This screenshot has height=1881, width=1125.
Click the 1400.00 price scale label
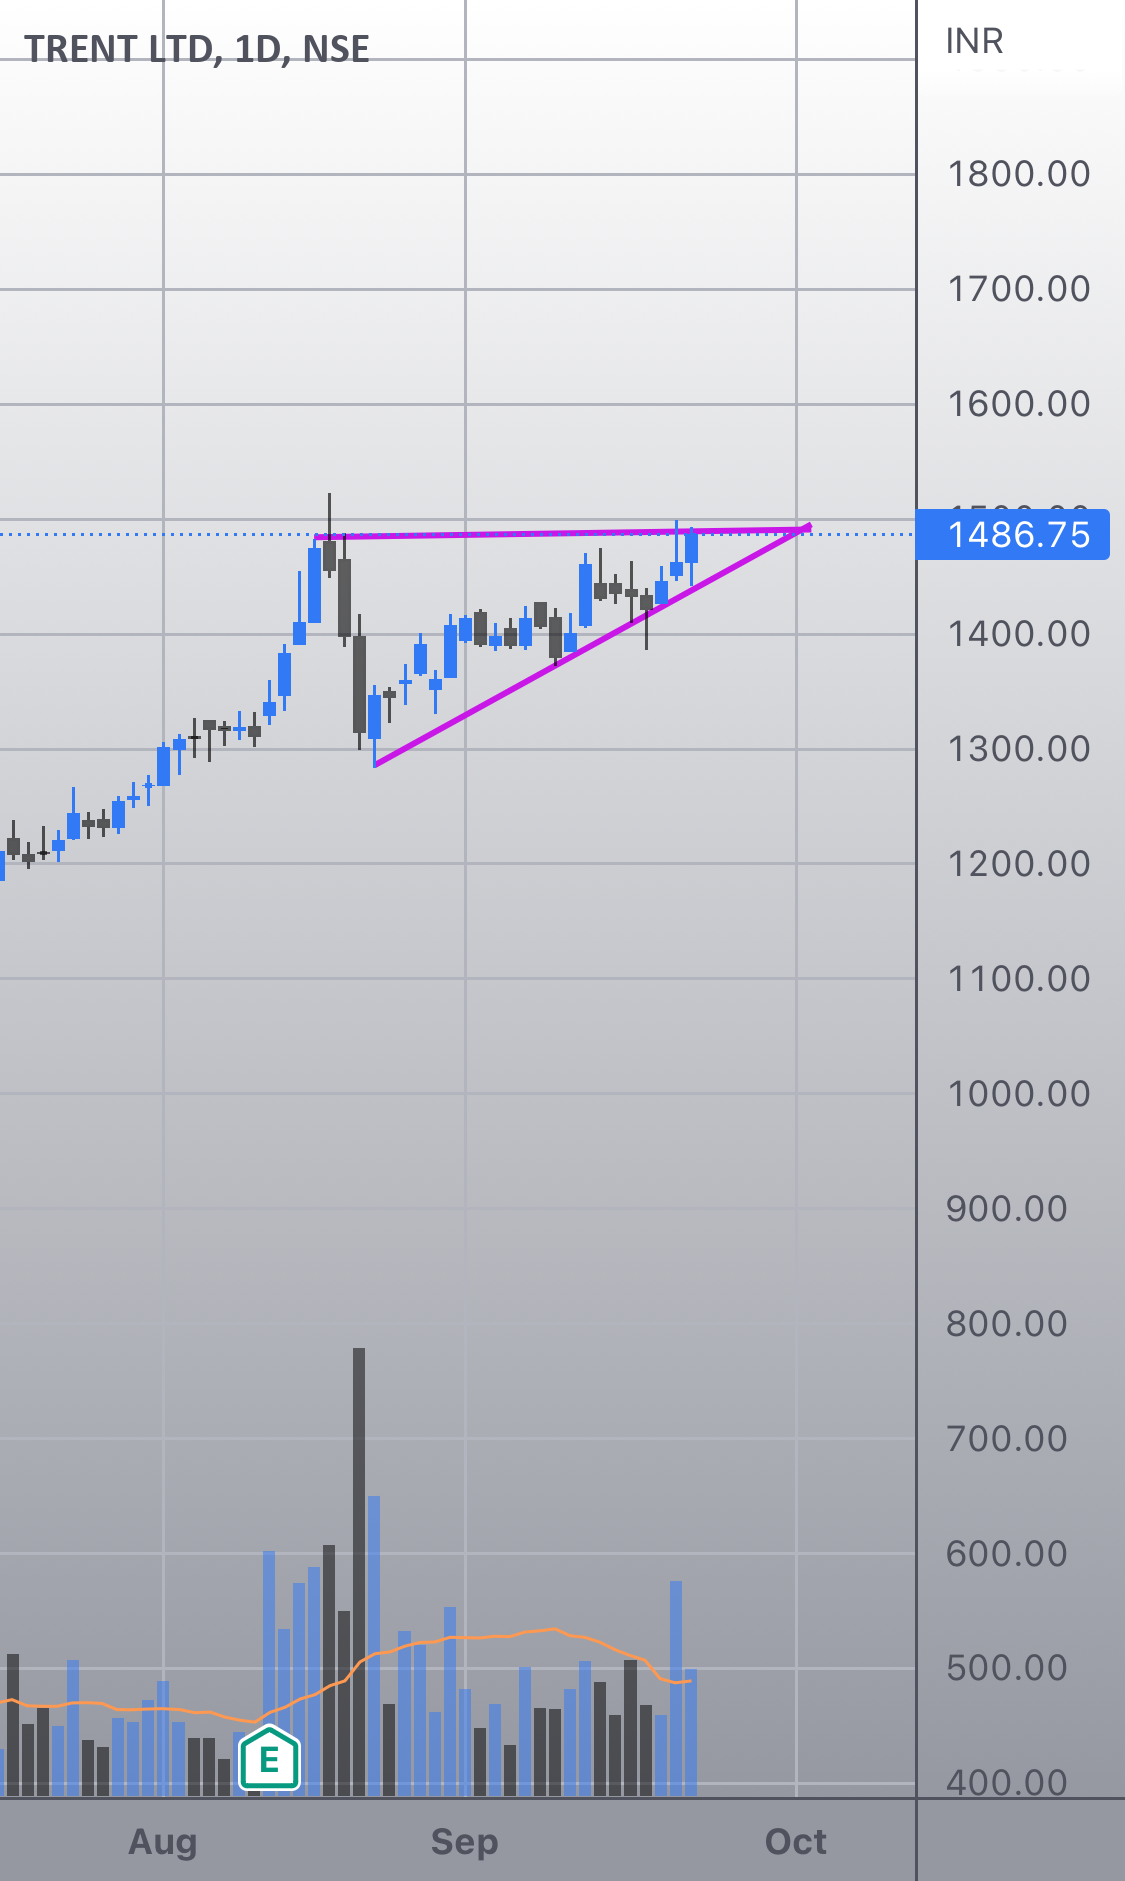(1019, 634)
